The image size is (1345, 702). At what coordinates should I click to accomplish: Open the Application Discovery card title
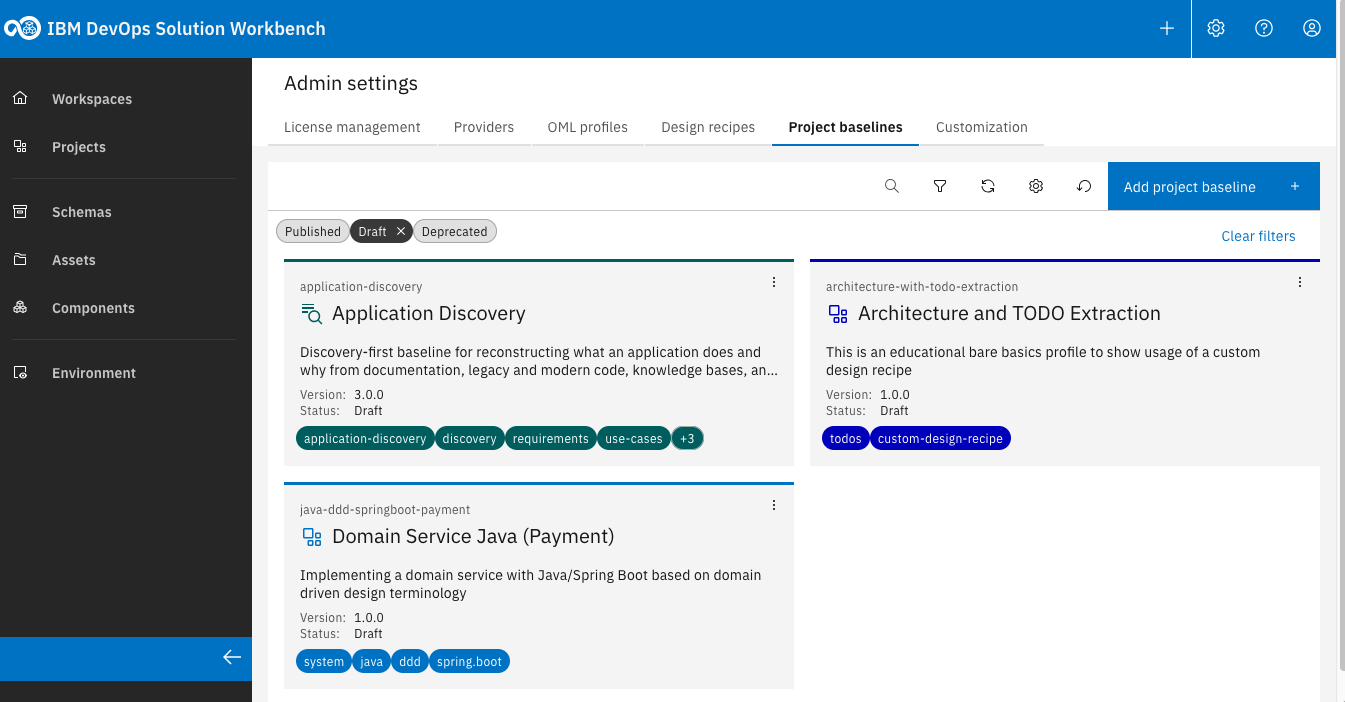point(429,314)
